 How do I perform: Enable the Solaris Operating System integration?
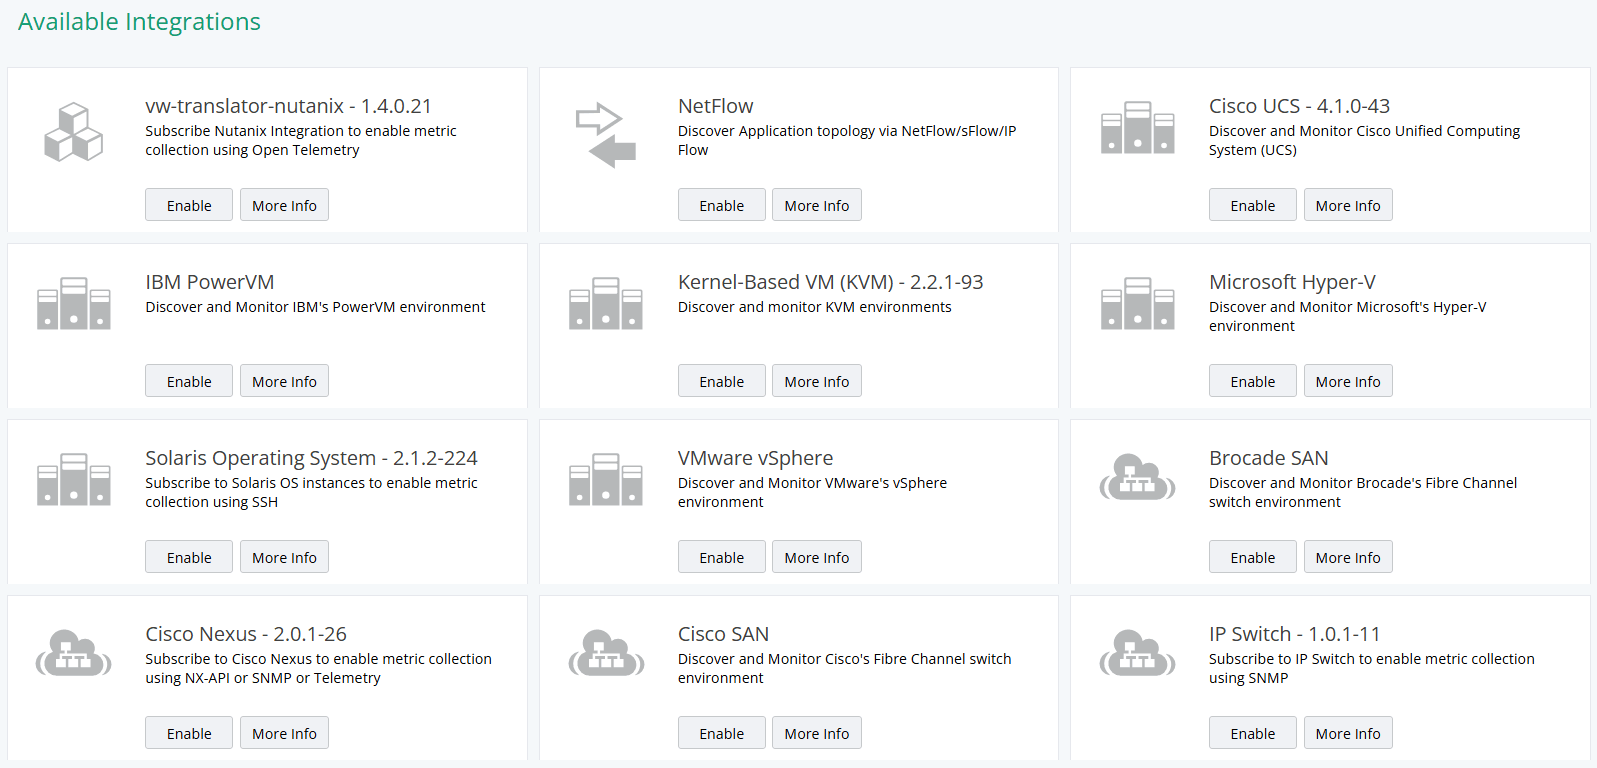(x=189, y=557)
